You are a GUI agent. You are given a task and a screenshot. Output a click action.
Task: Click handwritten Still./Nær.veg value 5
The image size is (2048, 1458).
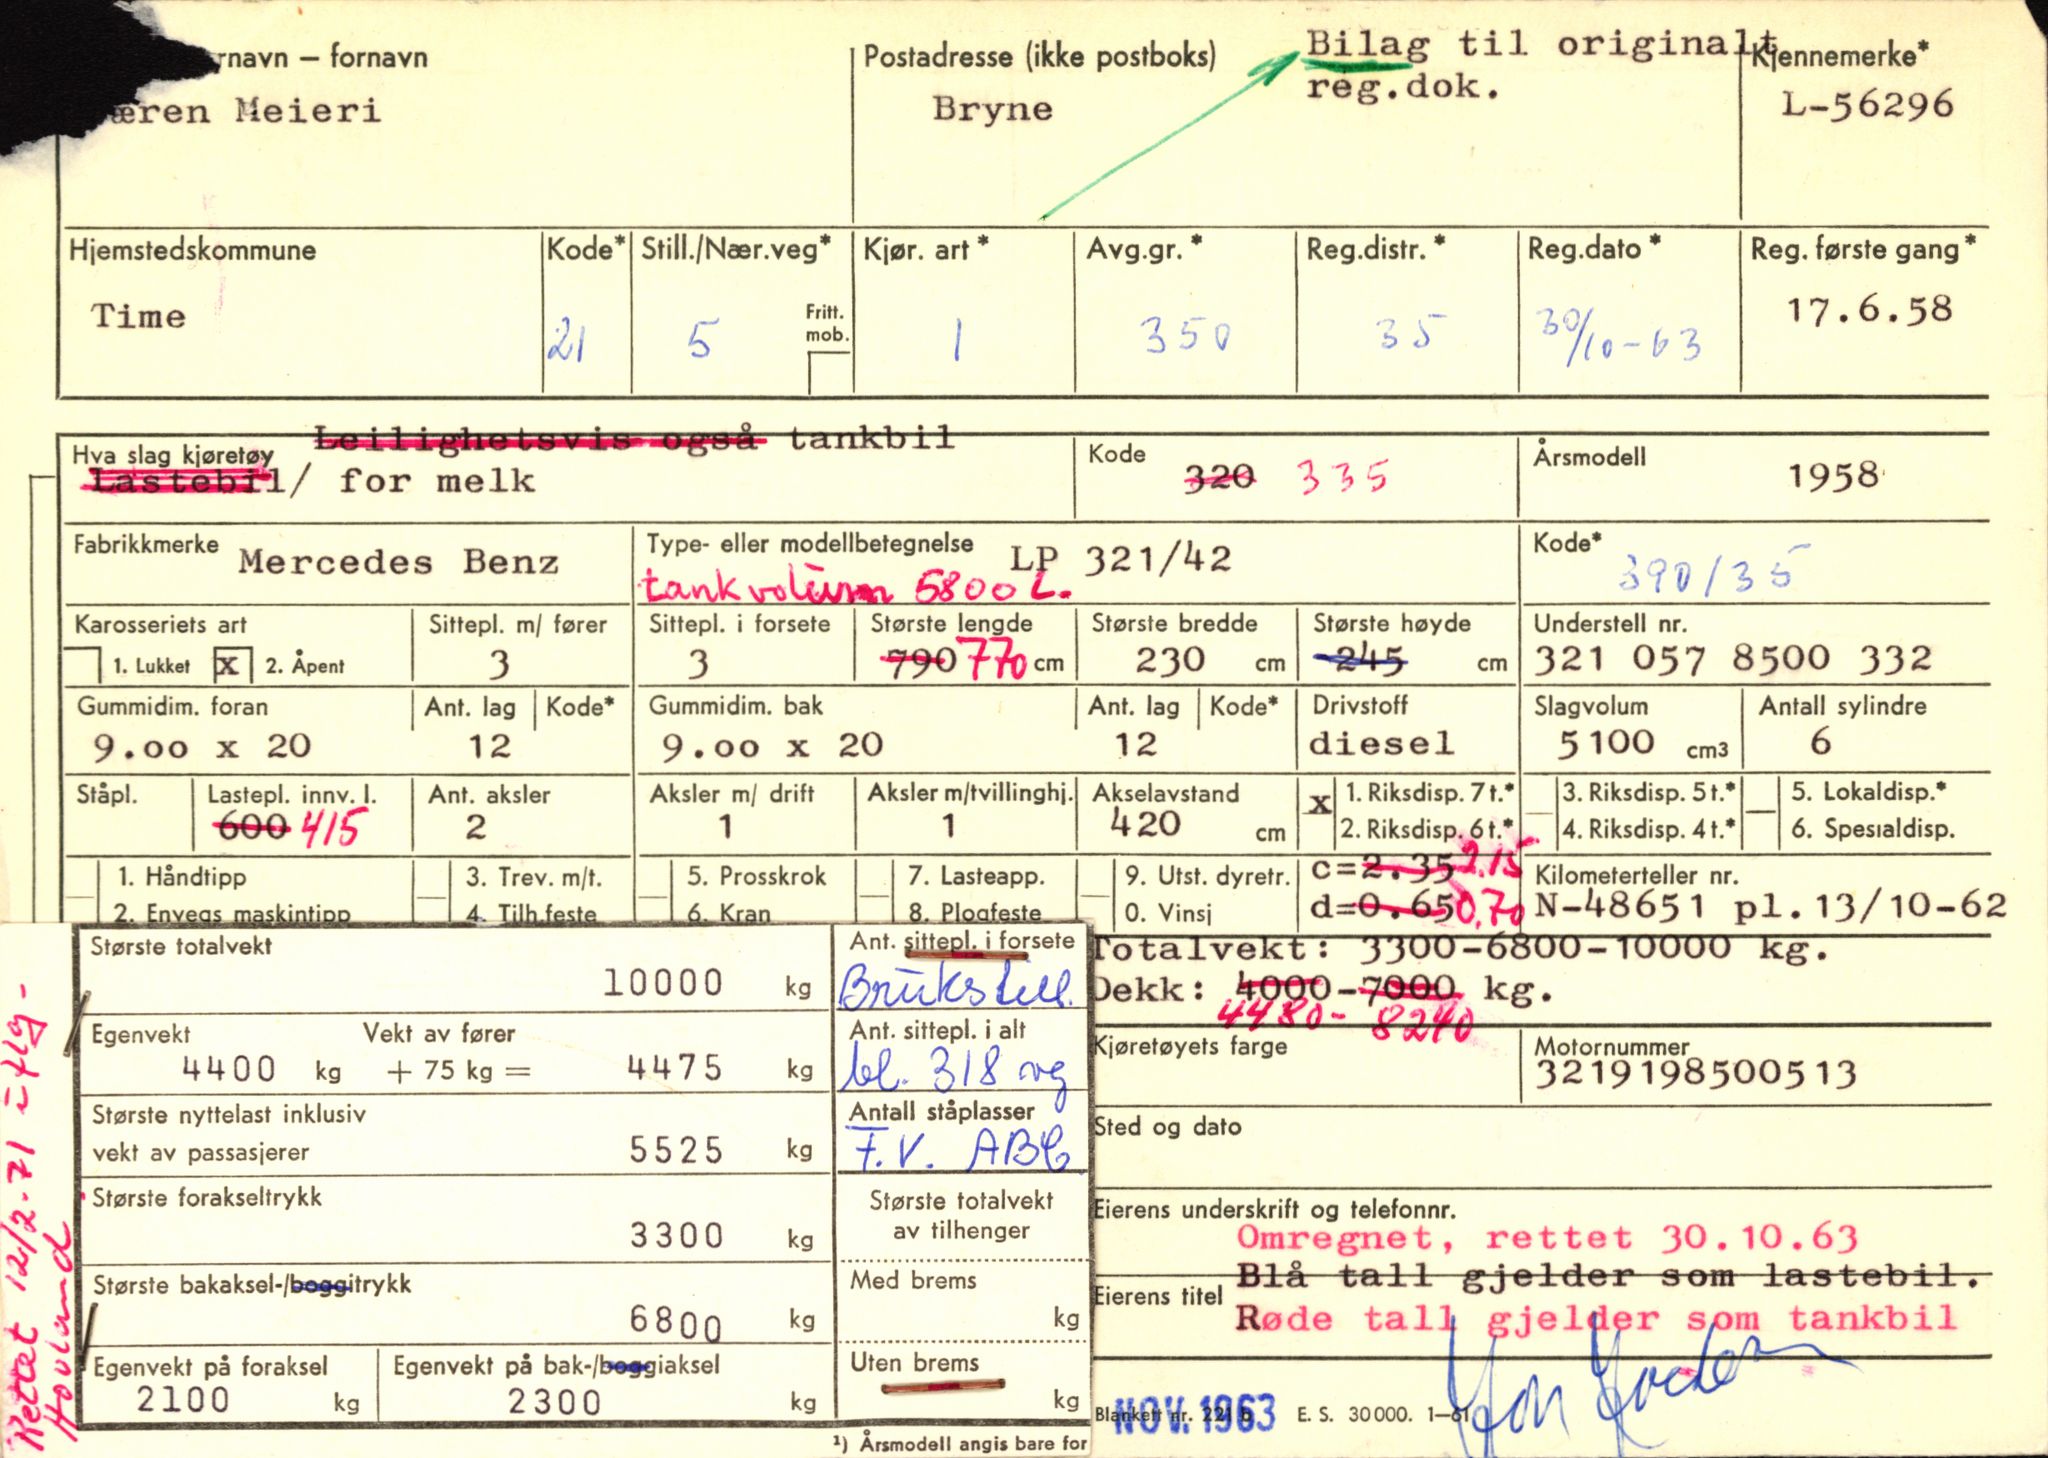[x=701, y=341]
